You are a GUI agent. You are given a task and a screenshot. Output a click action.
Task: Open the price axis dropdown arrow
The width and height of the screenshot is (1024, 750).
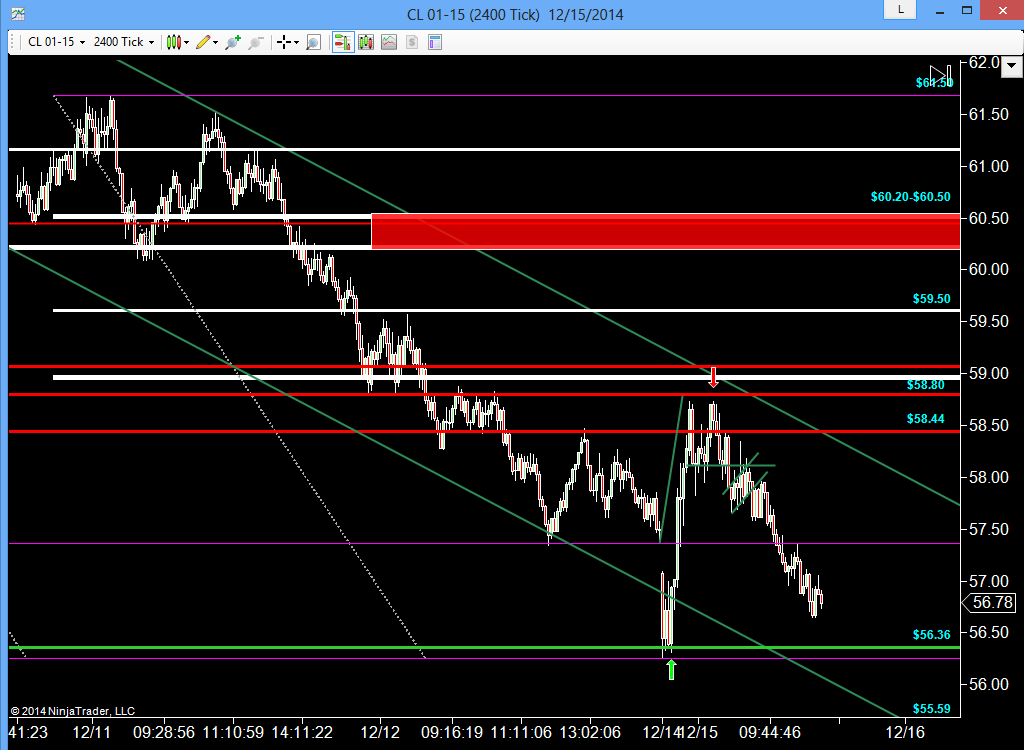coord(1012,65)
